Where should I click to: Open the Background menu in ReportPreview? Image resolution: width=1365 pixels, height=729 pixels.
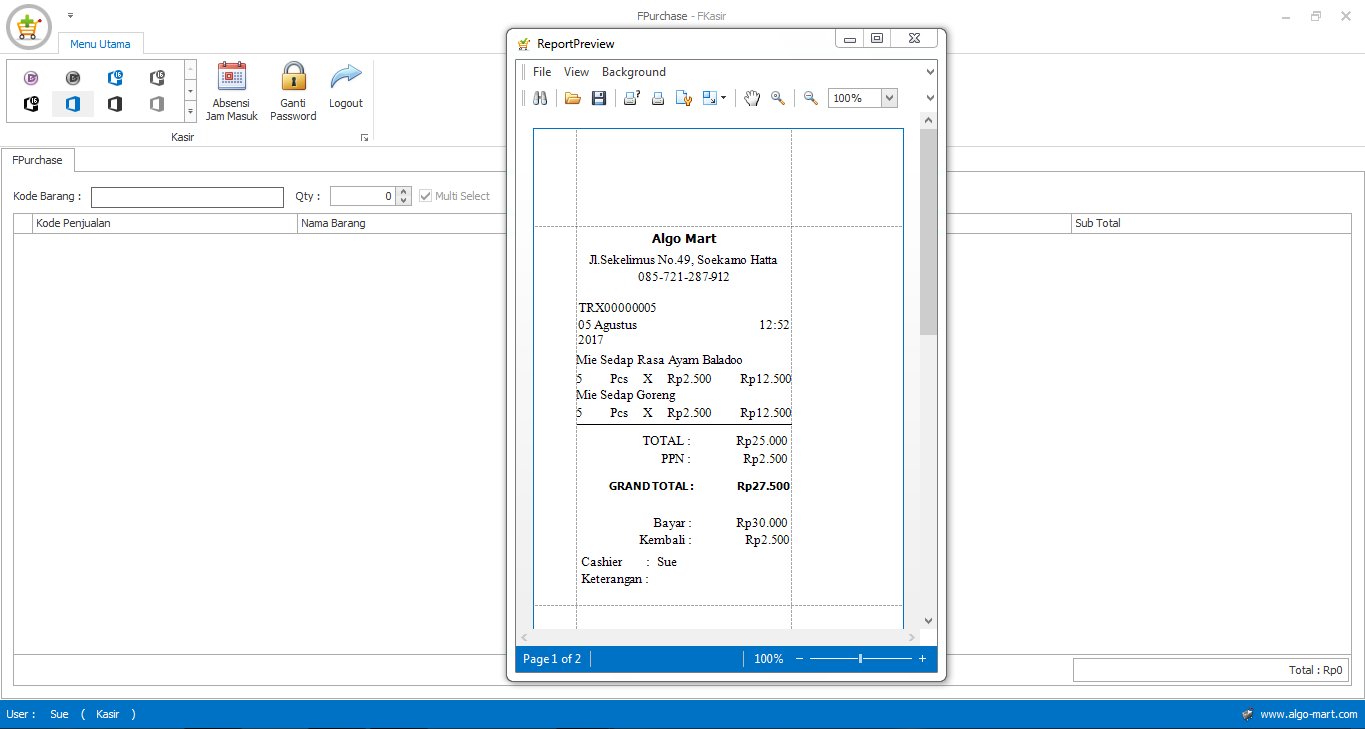(633, 71)
